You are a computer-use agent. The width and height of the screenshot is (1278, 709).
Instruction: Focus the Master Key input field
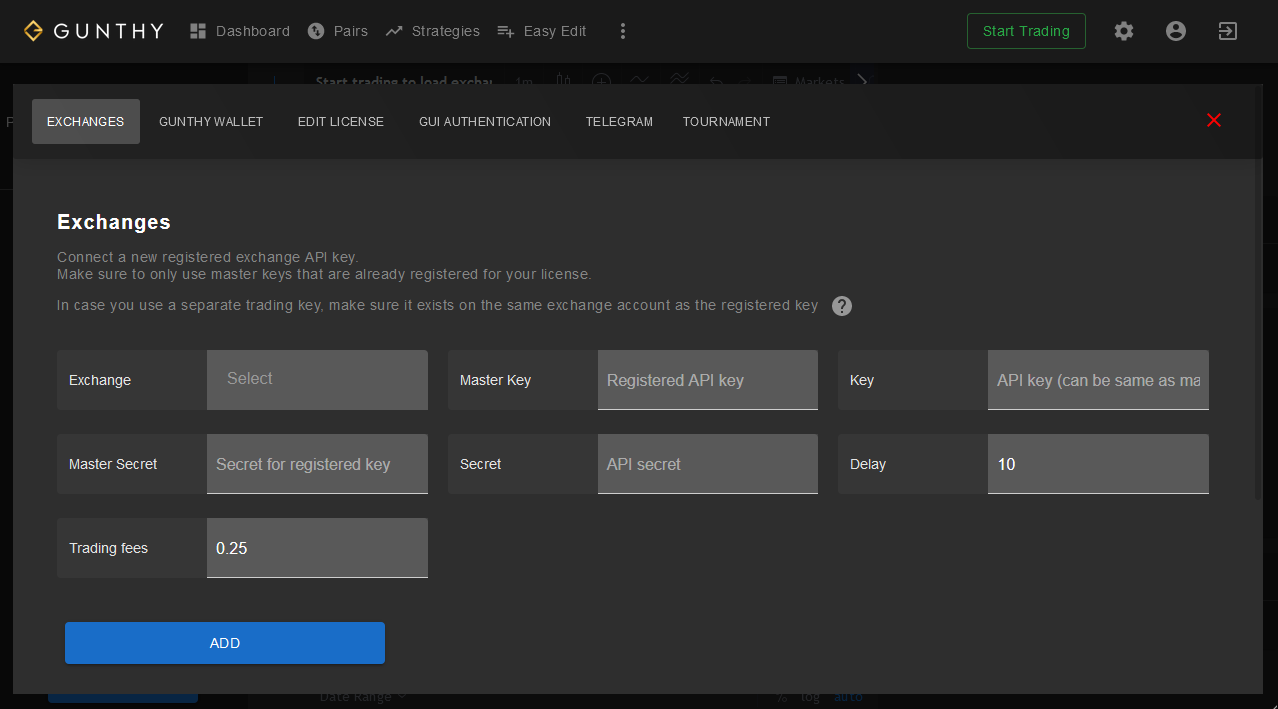(707, 380)
